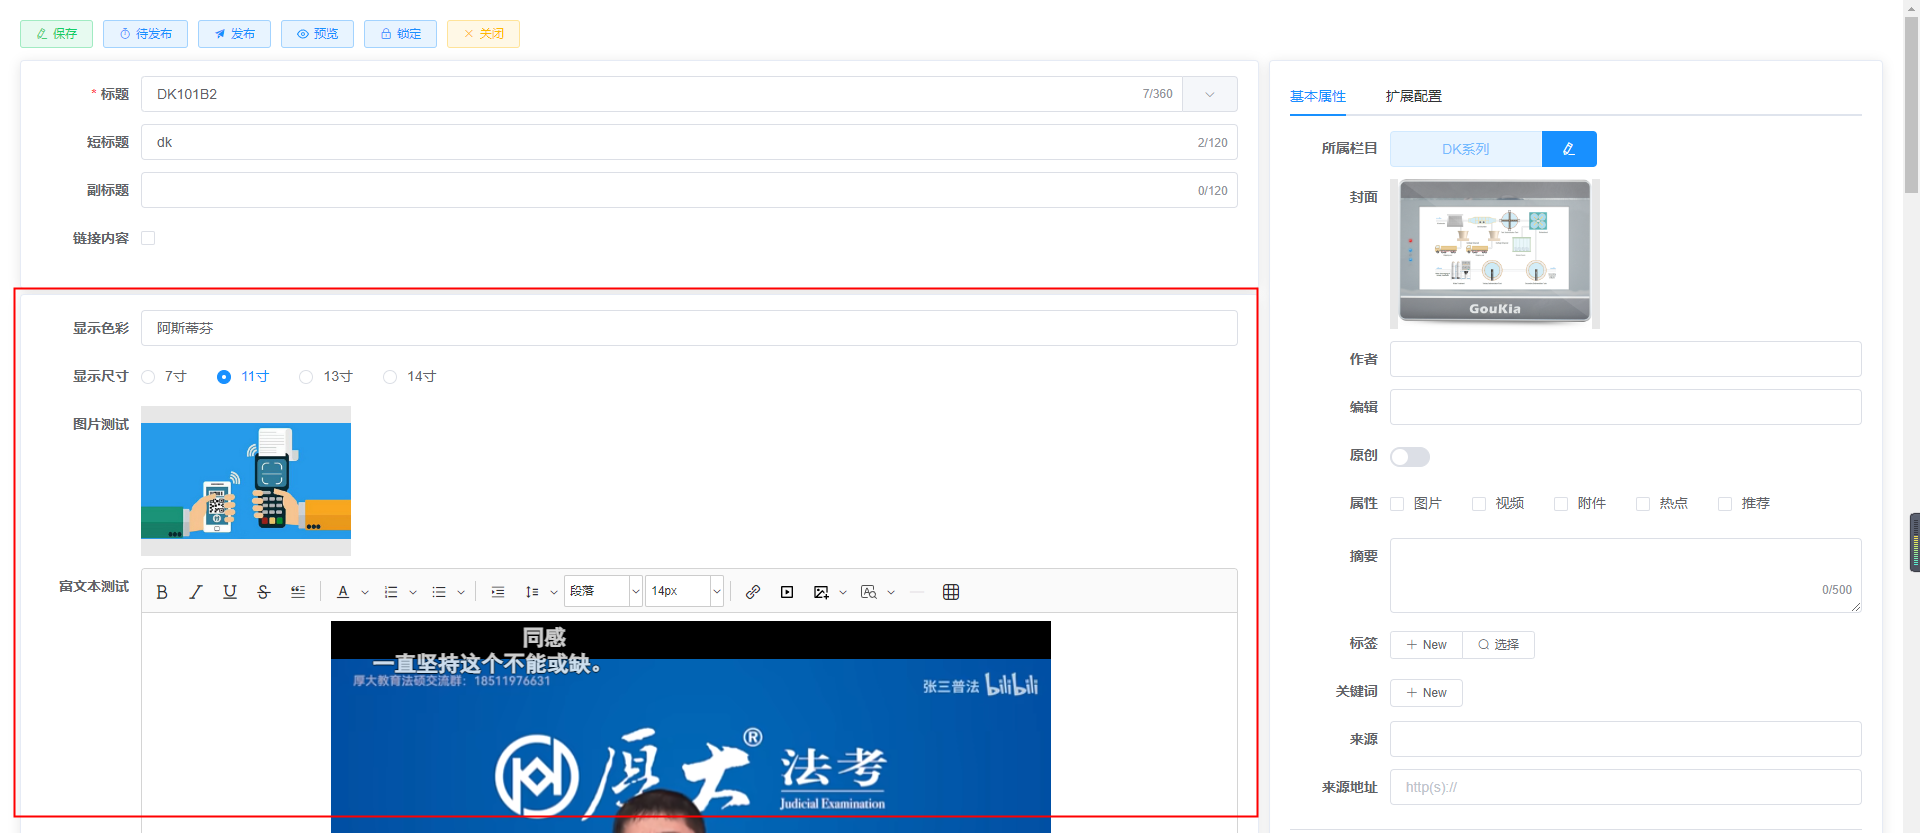1920x833 pixels.
Task: Apply strikethrough formatting
Action: (264, 592)
